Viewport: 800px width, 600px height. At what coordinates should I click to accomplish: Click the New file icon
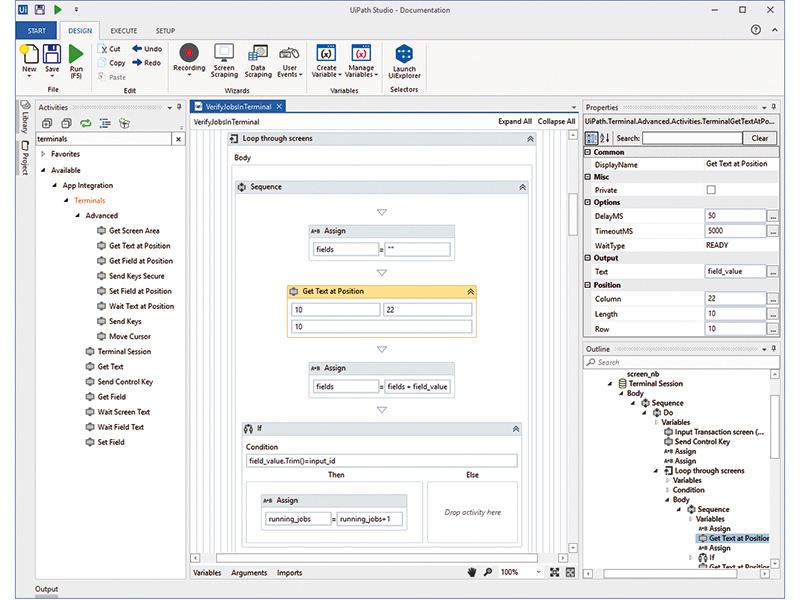click(x=29, y=55)
